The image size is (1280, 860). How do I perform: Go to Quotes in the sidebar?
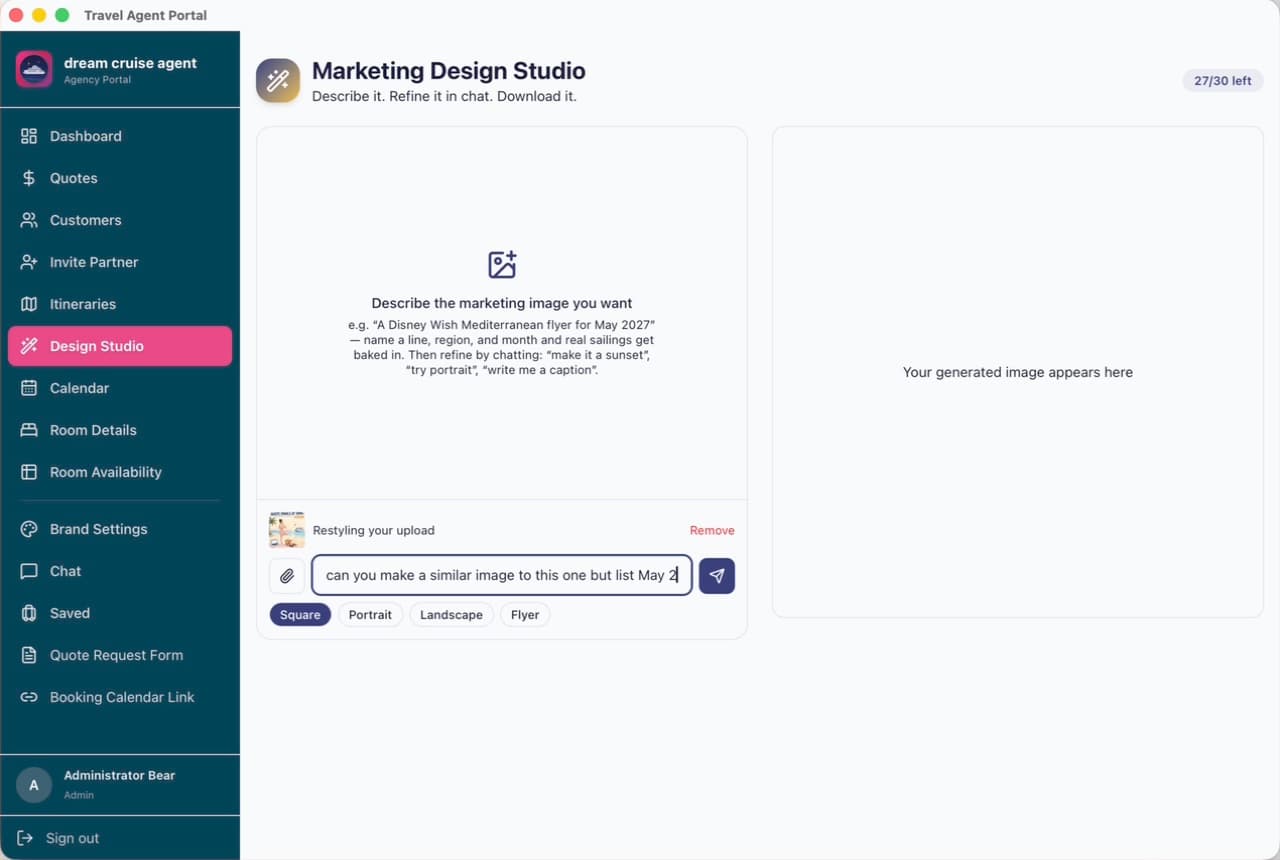point(120,178)
